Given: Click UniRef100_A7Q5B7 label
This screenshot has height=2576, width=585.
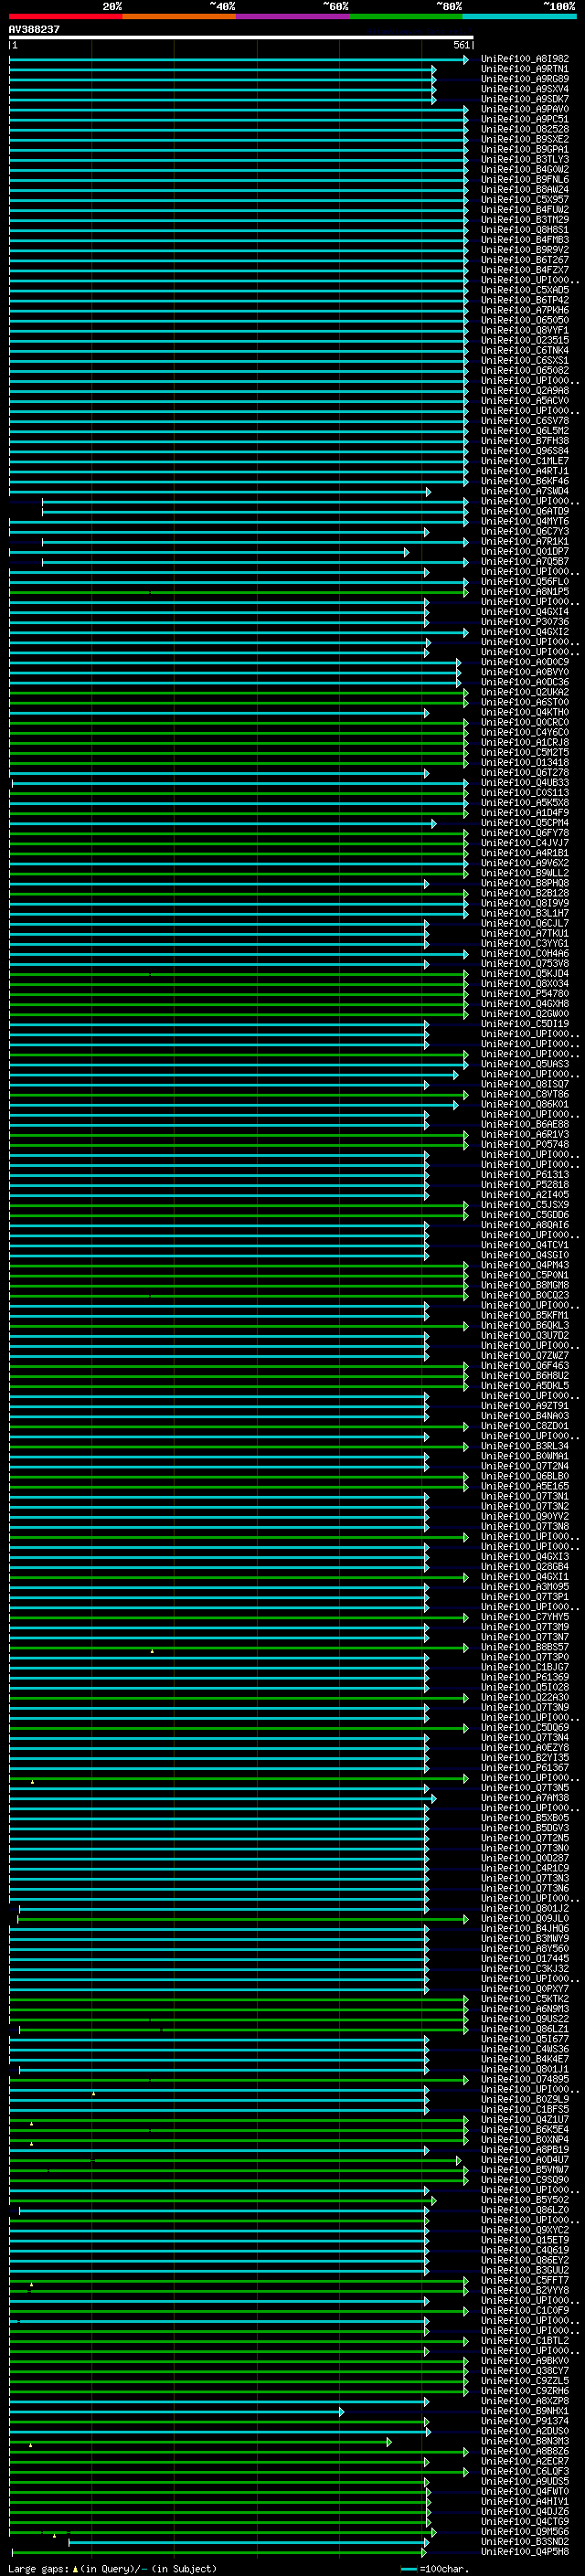Looking at the screenshot, I should [525, 561].
